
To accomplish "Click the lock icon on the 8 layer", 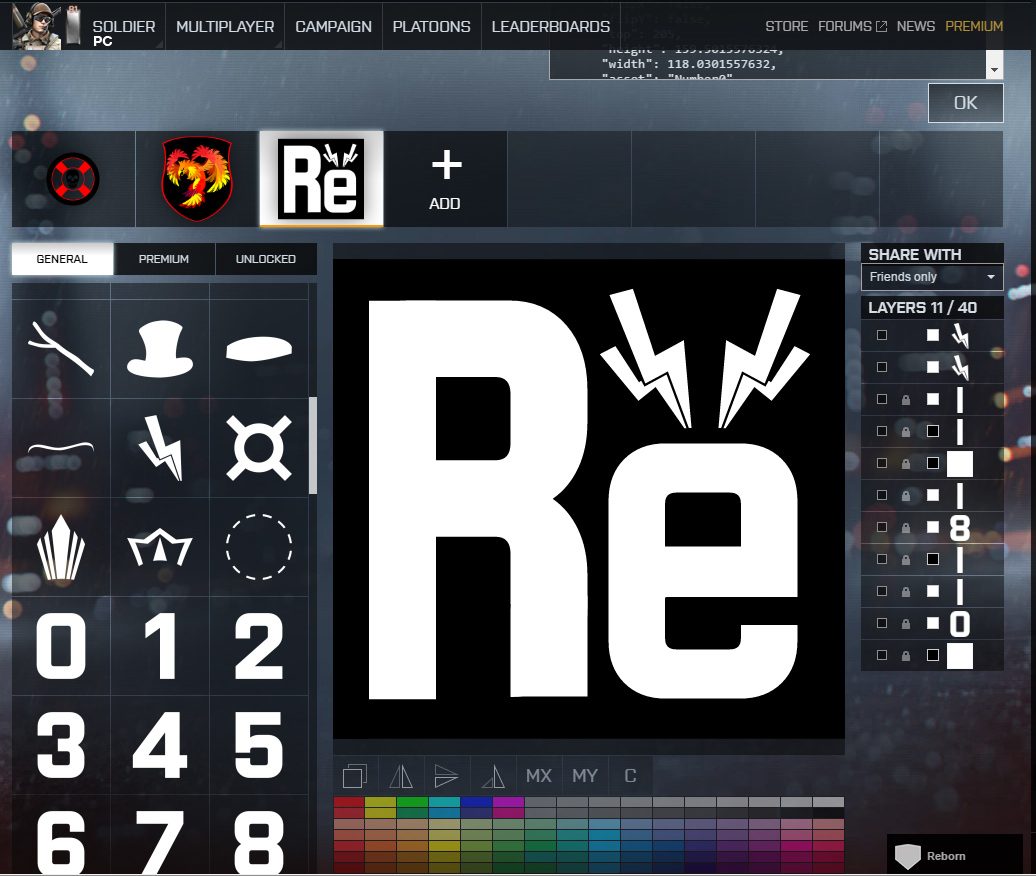I will pos(906,528).
